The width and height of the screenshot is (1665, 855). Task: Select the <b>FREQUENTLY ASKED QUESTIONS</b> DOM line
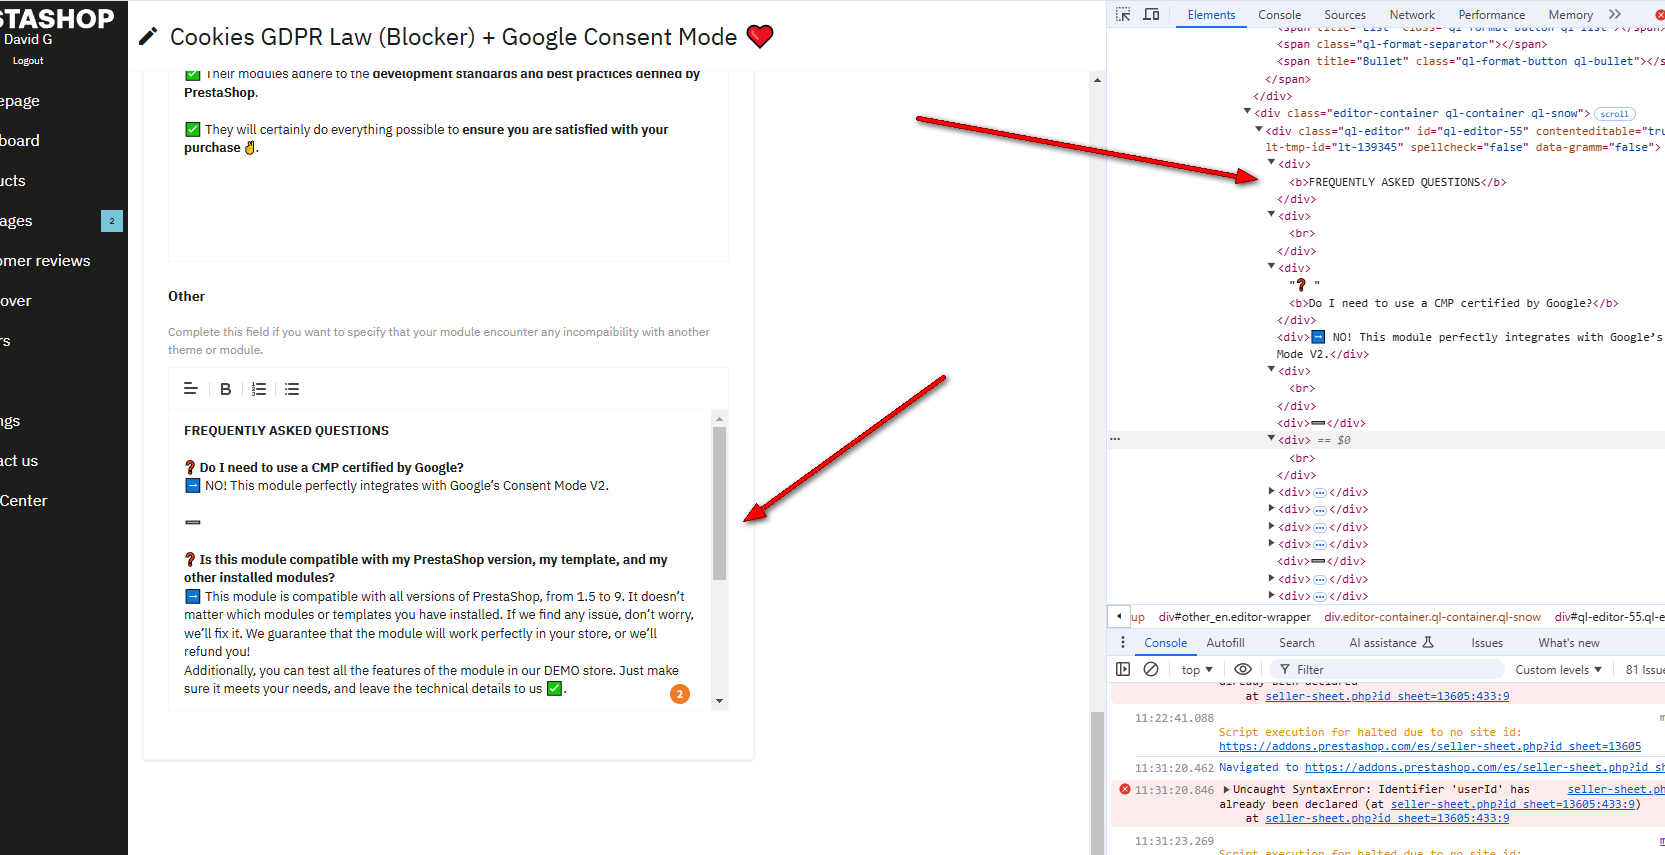click(x=1397, y=182)
